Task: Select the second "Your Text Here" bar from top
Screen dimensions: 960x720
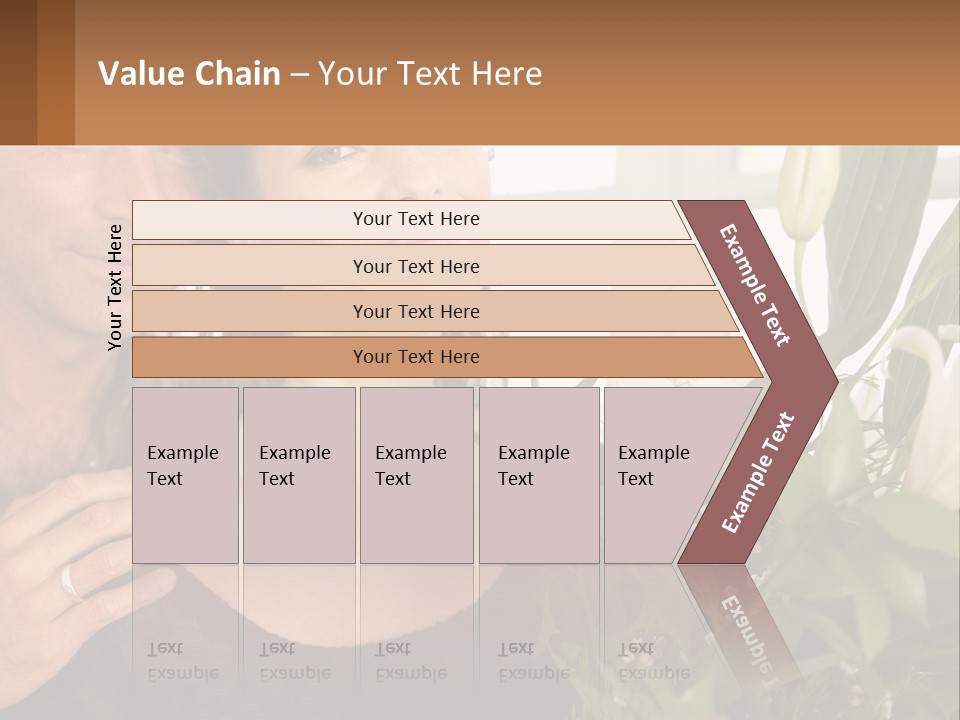Action: (x=415, y=266)
